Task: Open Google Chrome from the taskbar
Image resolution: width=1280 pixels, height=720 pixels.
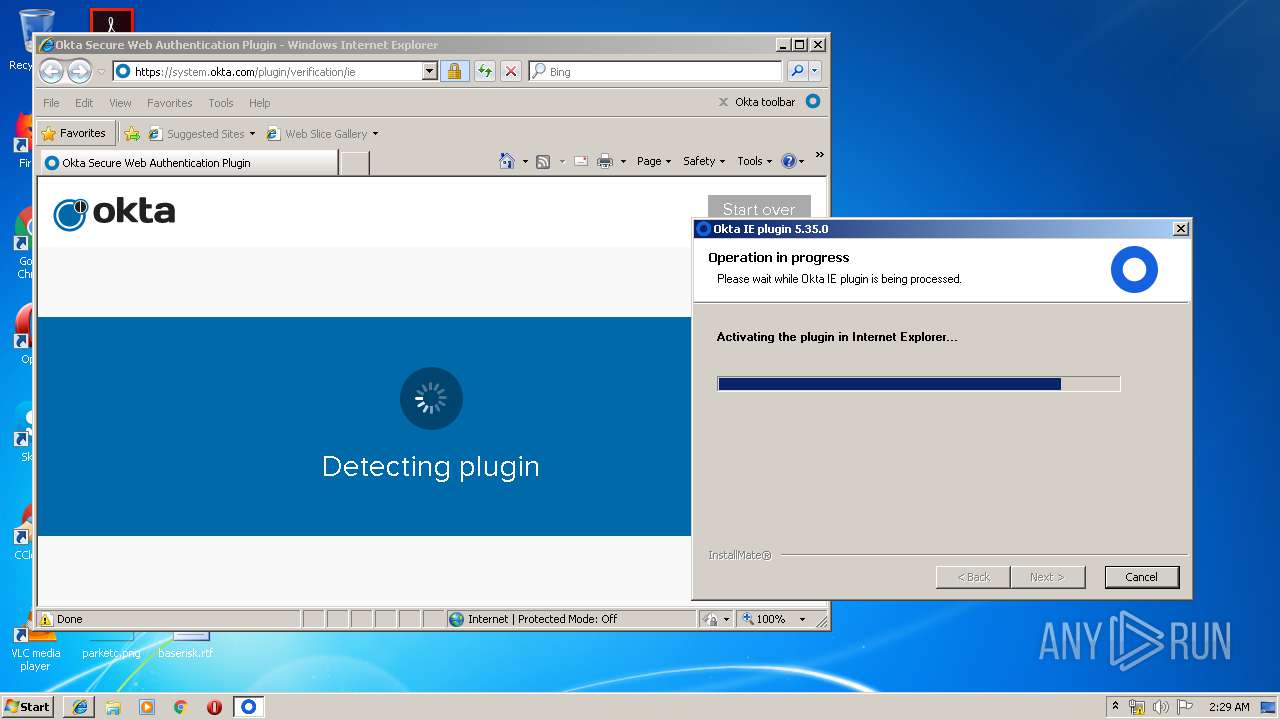Action: pos(181,706)
